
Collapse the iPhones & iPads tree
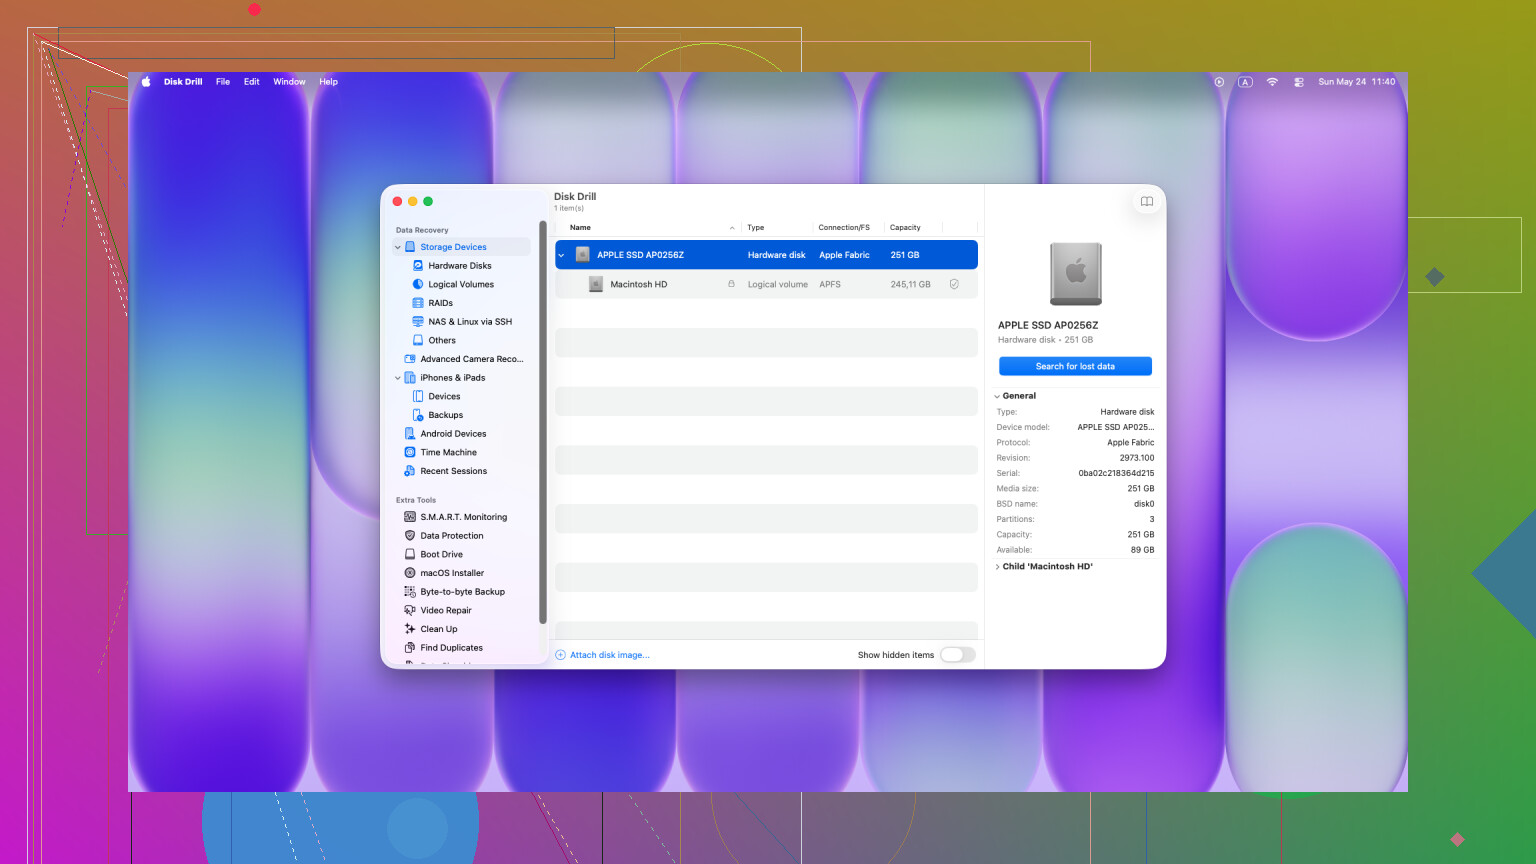click(x=398, y=378)
